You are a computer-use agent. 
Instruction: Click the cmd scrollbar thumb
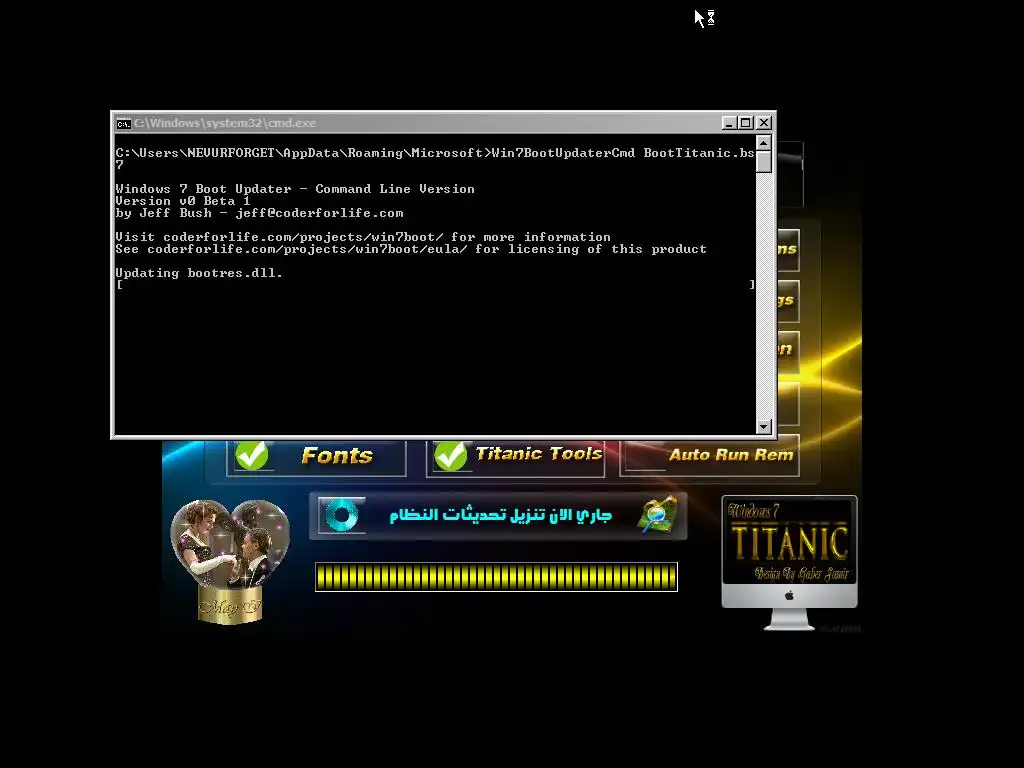coord(763,162)
